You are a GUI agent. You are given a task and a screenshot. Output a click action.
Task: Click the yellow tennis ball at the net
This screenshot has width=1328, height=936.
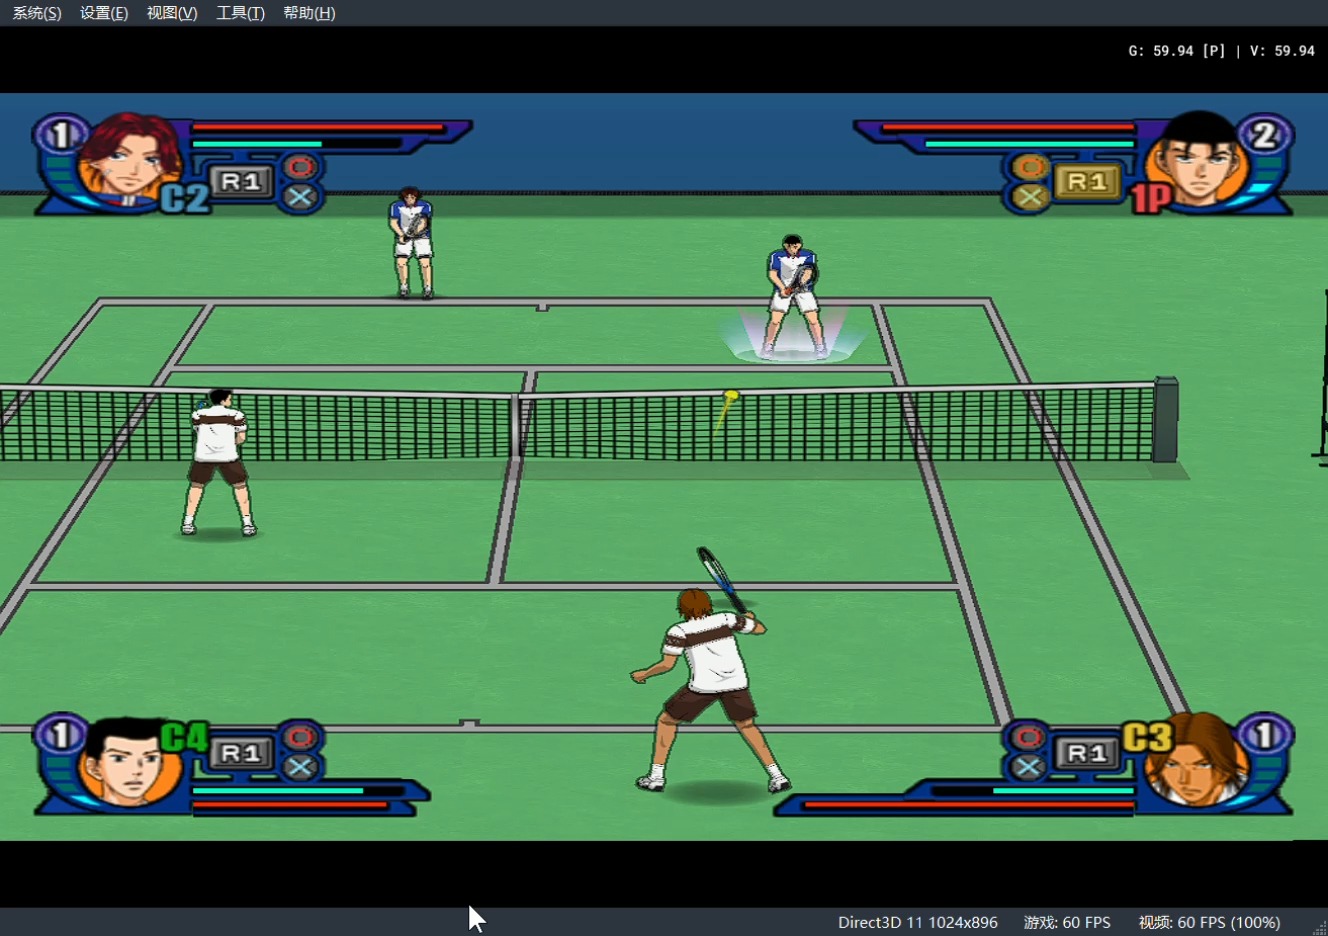731,397
